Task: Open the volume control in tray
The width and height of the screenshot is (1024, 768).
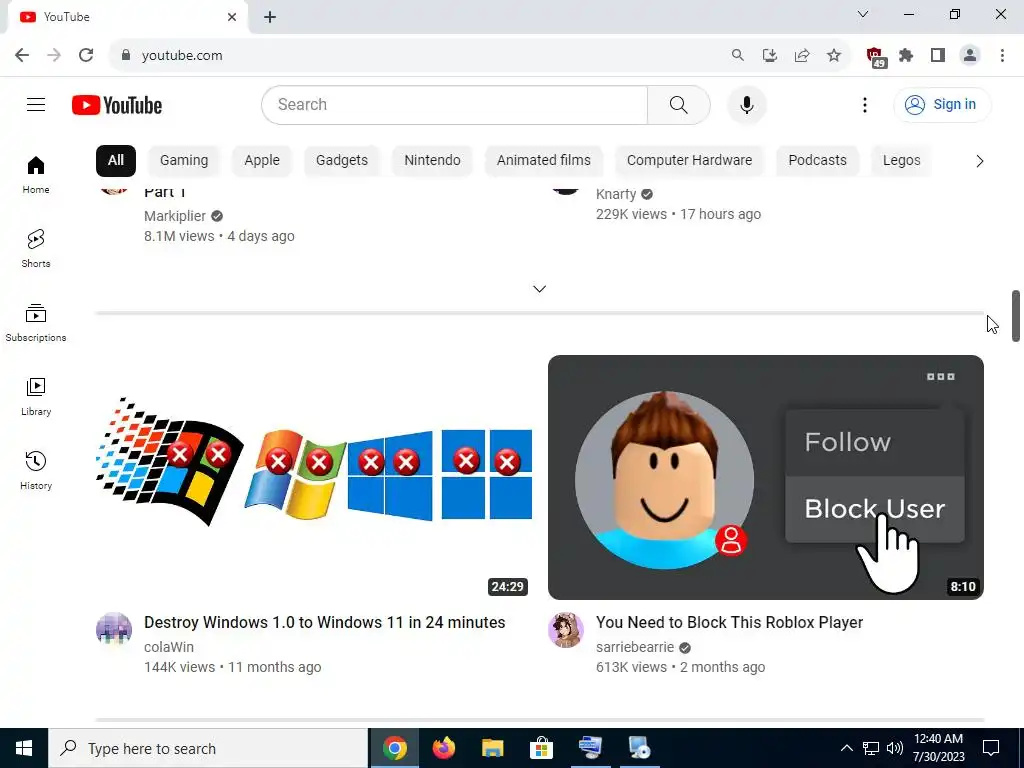Action: point(895,748)
